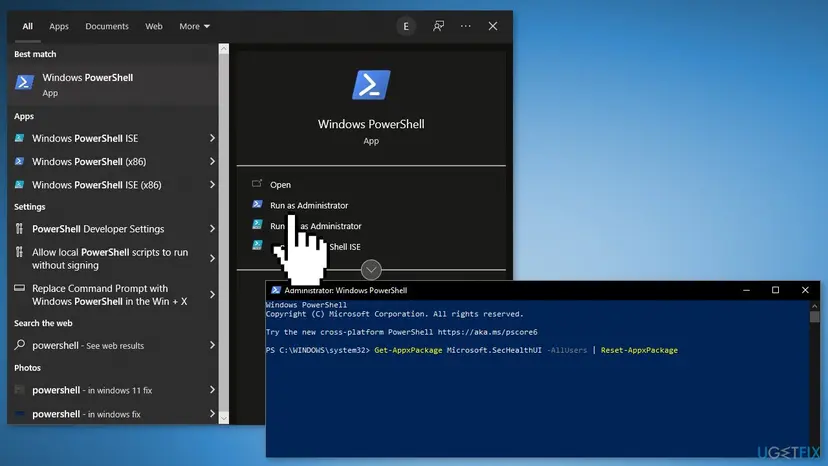Expand Windows PowerShell (x86) chevron

pos(212,161)
